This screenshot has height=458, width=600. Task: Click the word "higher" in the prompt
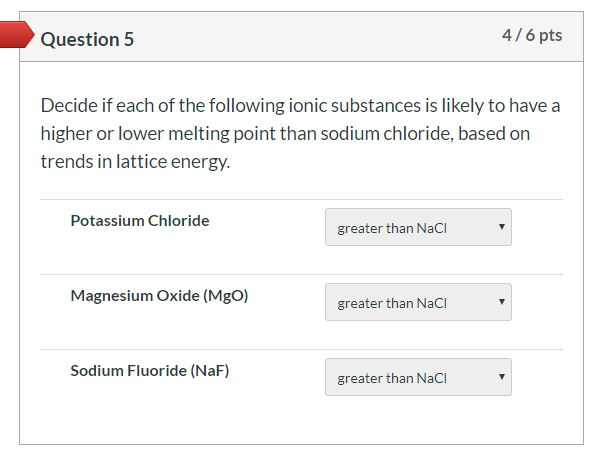tap(65, 134)
